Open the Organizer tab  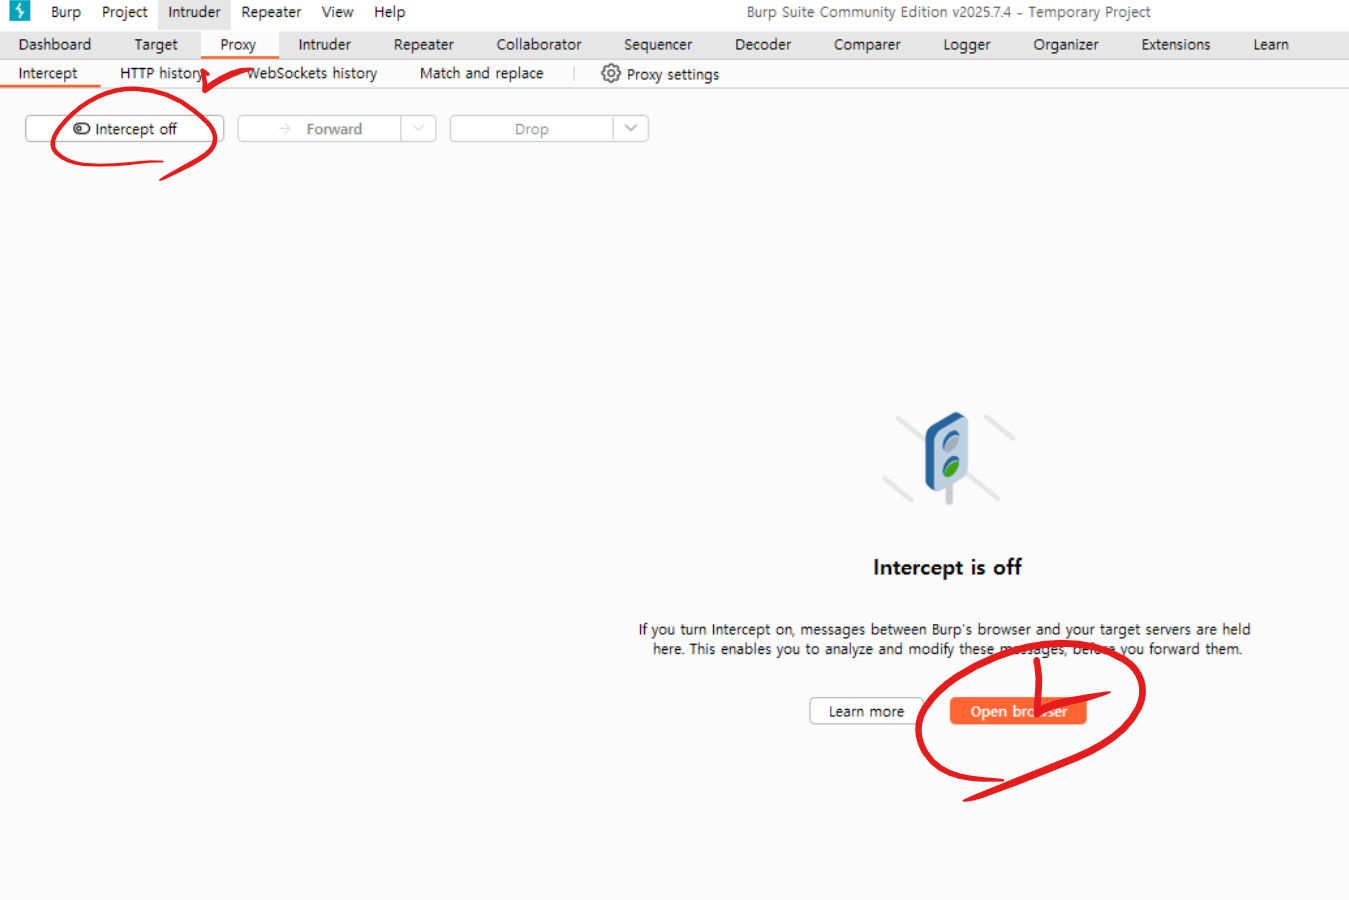(1066, 44)
